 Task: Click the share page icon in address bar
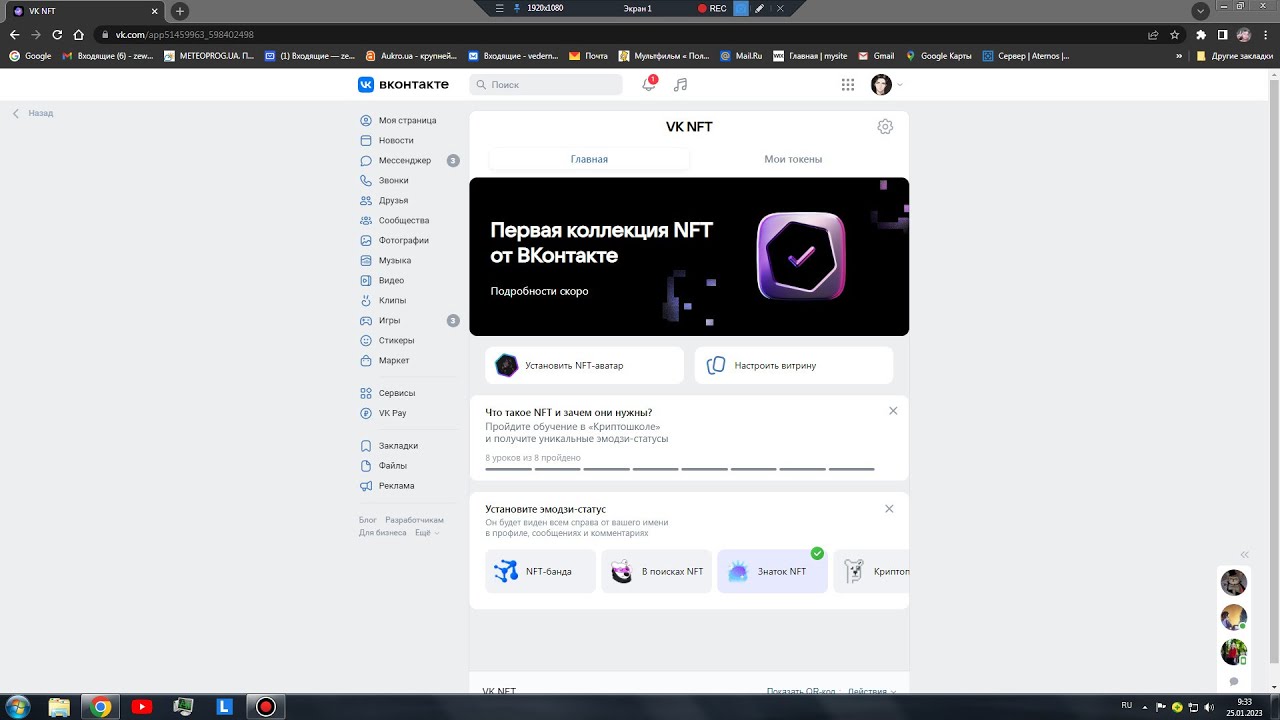(x=1152, y=35)
